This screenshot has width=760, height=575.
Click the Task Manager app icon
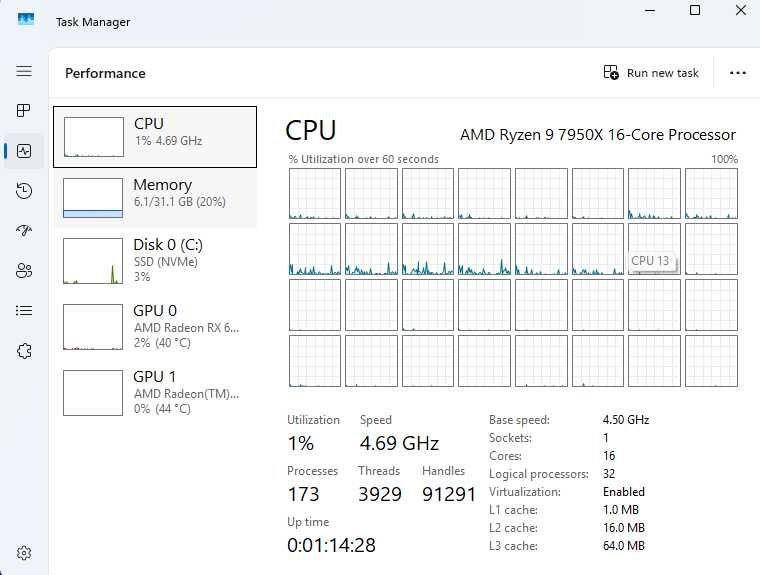(26, 19)
